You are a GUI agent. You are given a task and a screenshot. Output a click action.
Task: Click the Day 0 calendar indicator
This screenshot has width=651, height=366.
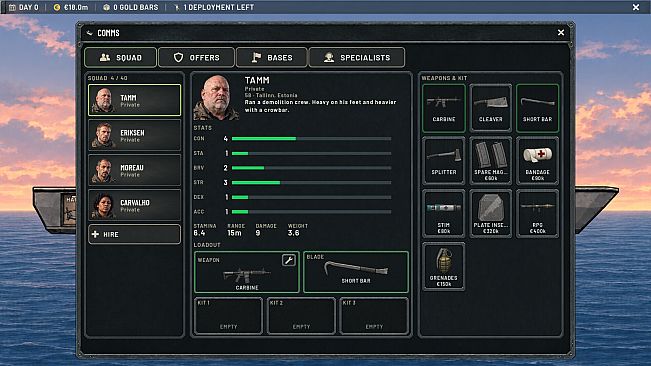coord(24,7)
